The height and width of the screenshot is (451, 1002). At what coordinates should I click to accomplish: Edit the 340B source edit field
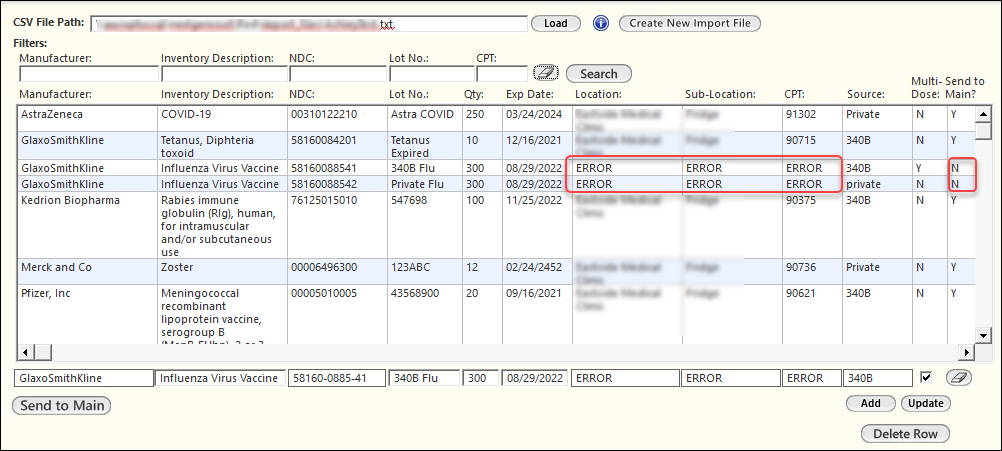click(877, 378)
